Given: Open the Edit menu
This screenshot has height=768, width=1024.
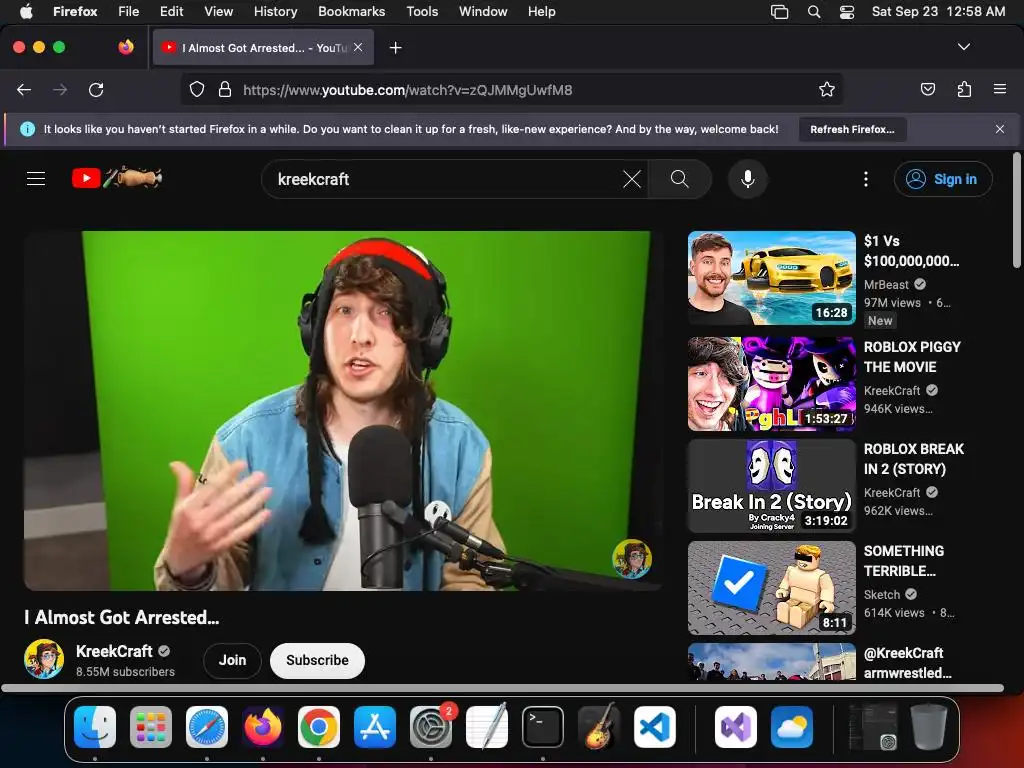Looking at the screenshot, I should pos(171,11).
